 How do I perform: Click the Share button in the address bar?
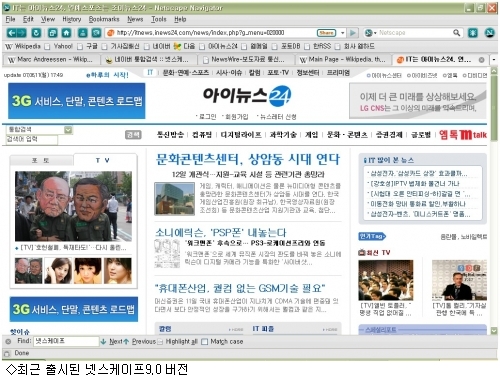point(326,33)
